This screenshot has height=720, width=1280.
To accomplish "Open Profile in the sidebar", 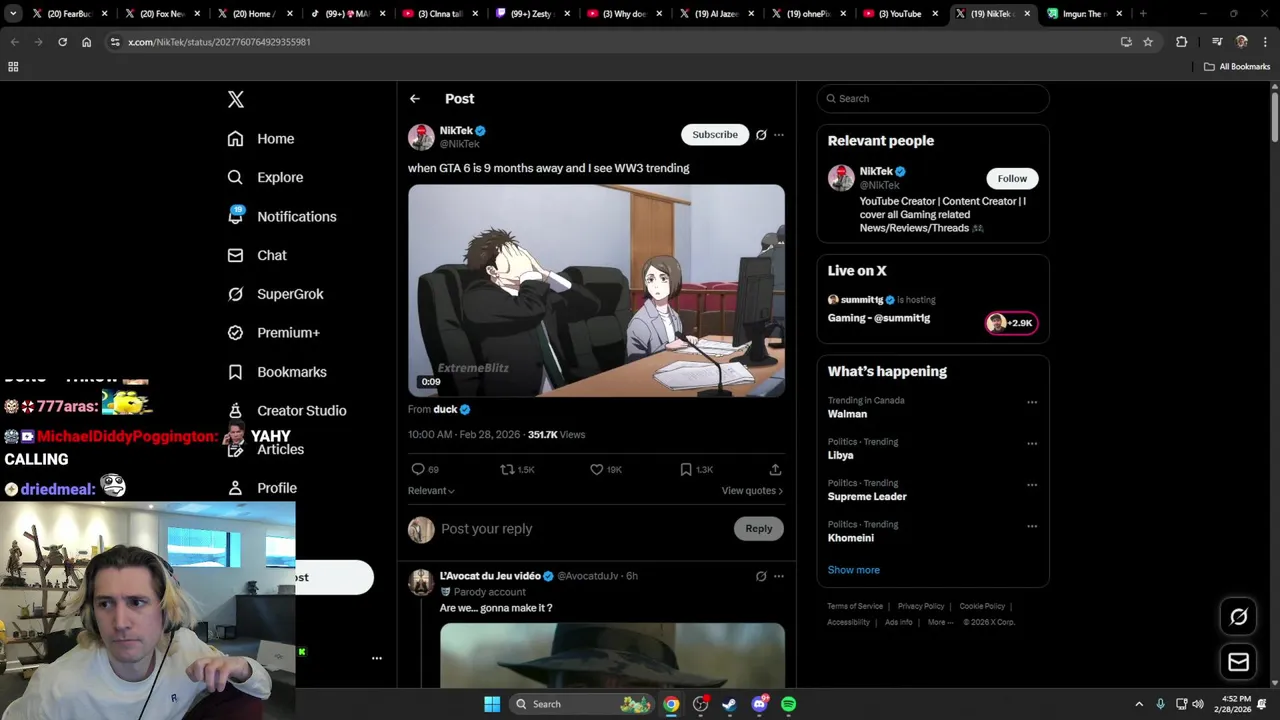I will click(x=262, y=488).
